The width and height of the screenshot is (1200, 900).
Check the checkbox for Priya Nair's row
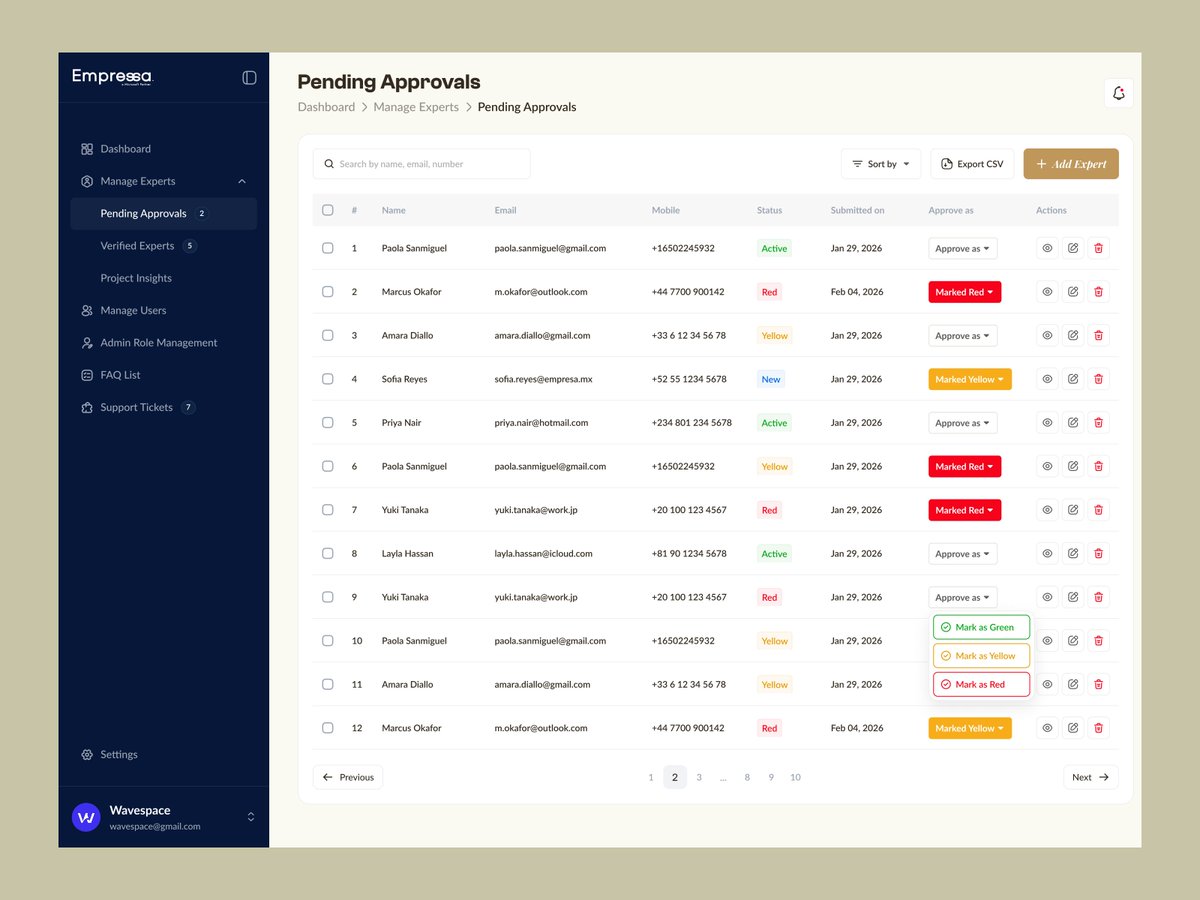click(327, 422)
